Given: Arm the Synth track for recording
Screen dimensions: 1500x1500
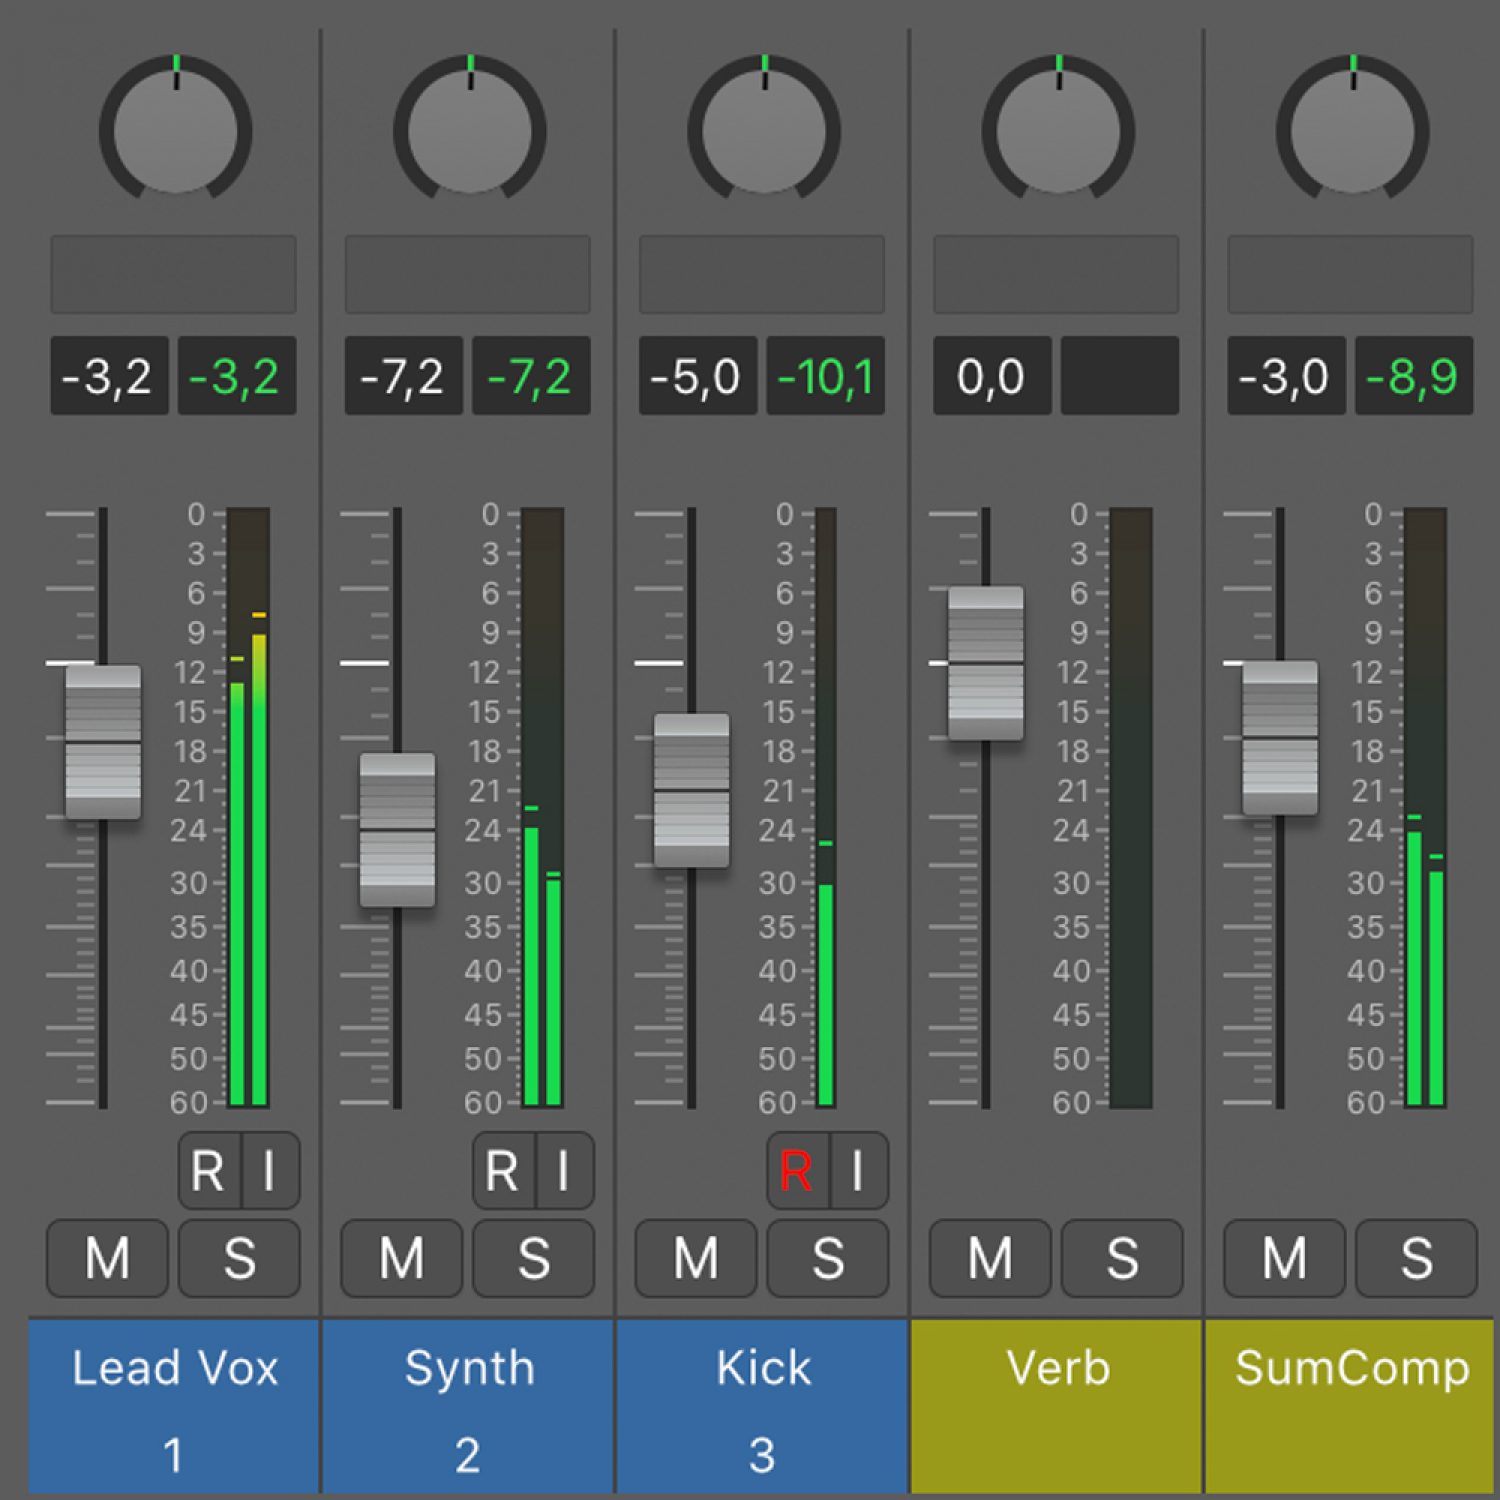Looking at the screenshot, I should (x=502, y=1170).
